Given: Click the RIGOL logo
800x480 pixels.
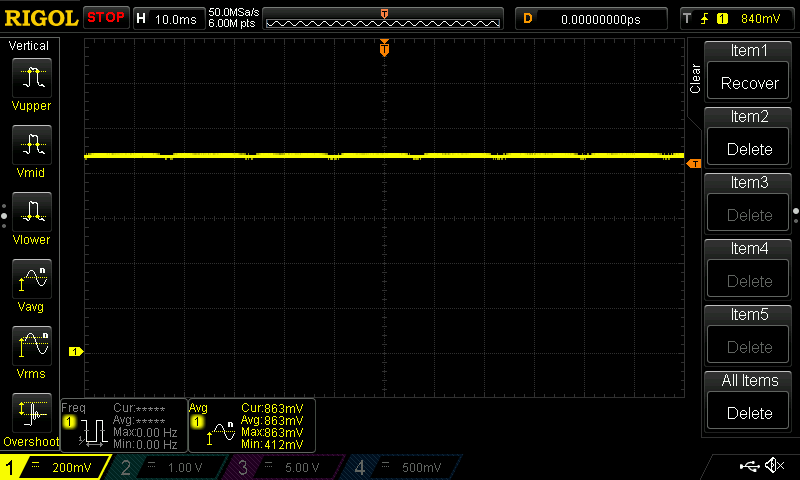Looking at the screenshot, I should click(x=41, y=18).
